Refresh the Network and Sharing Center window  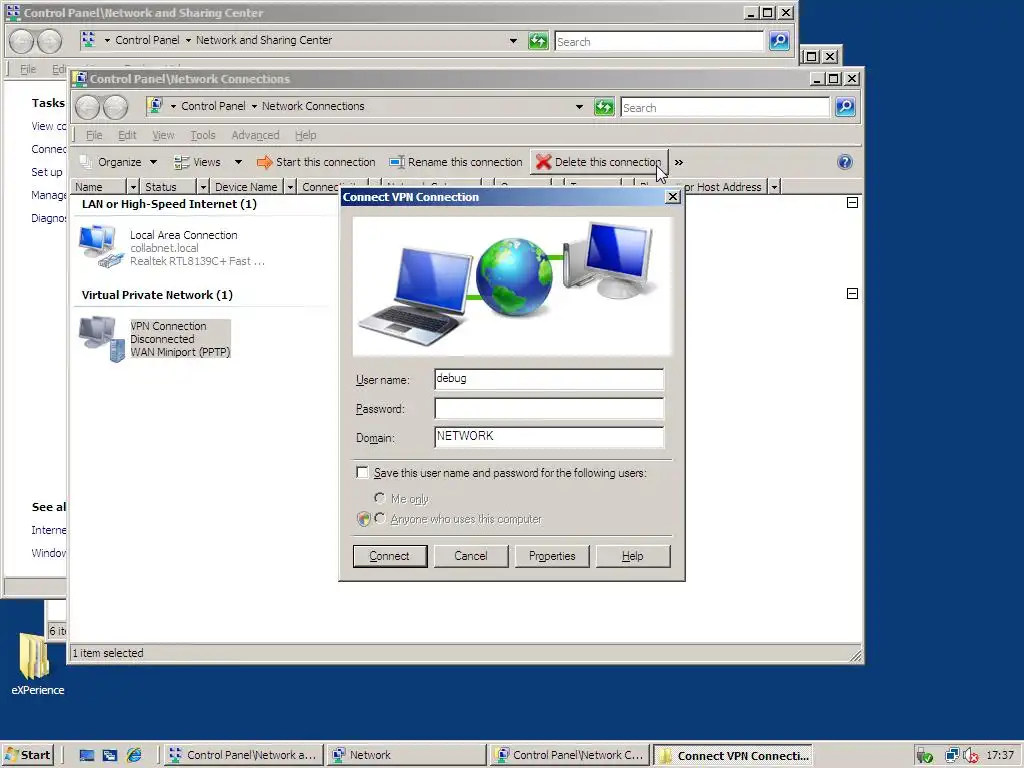tap(538, 41)
